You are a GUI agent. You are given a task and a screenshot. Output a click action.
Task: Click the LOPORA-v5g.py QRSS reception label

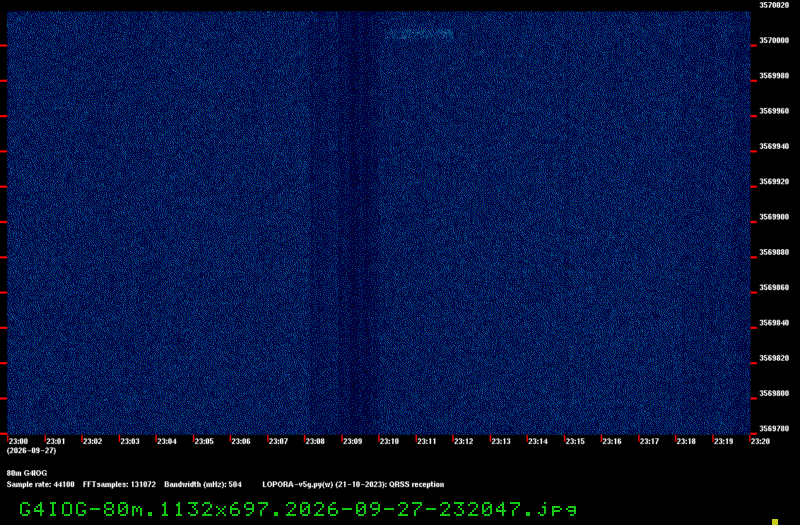pos(353,485)
